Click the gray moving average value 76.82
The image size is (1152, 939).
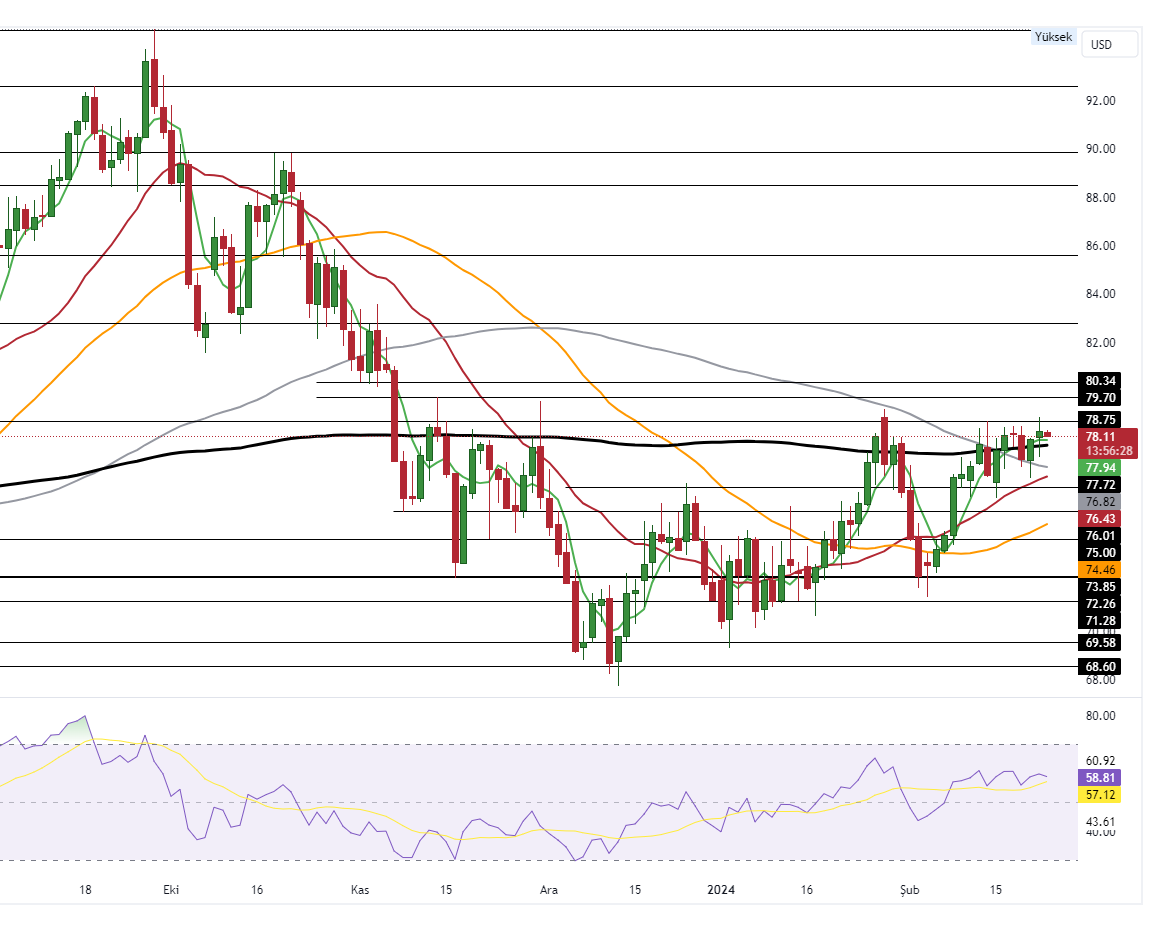pyautogui.click(x=1100, y=502)
